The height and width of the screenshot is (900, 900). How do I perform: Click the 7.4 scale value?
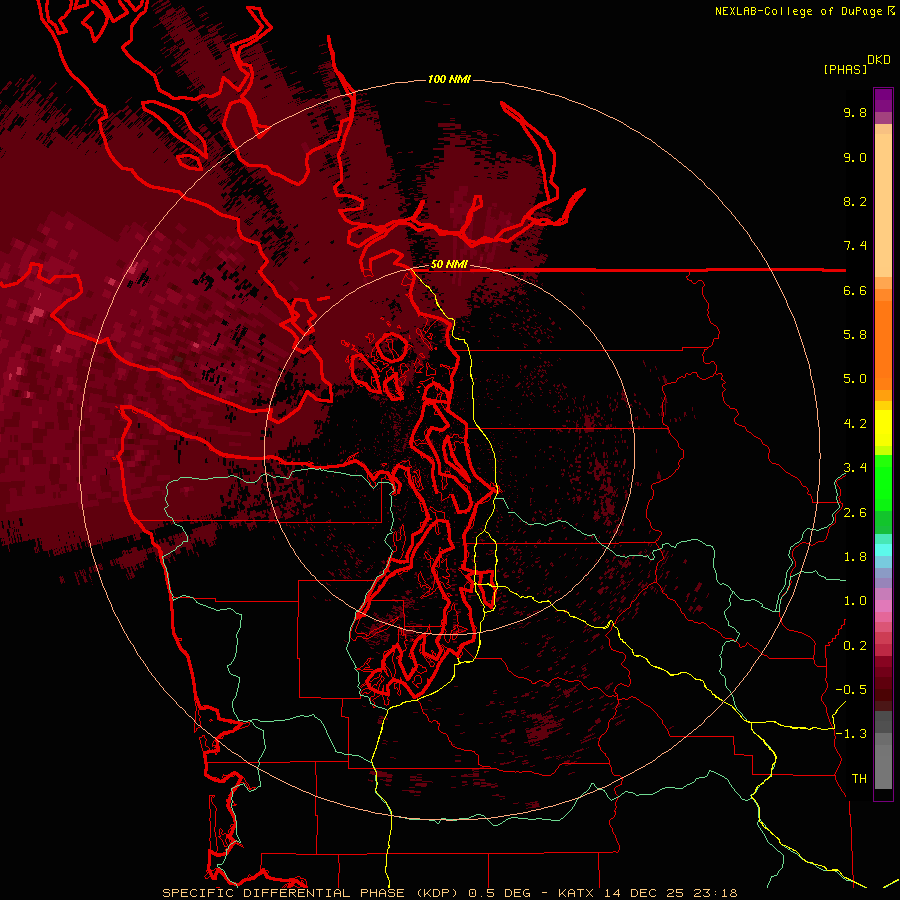point(855,246)
